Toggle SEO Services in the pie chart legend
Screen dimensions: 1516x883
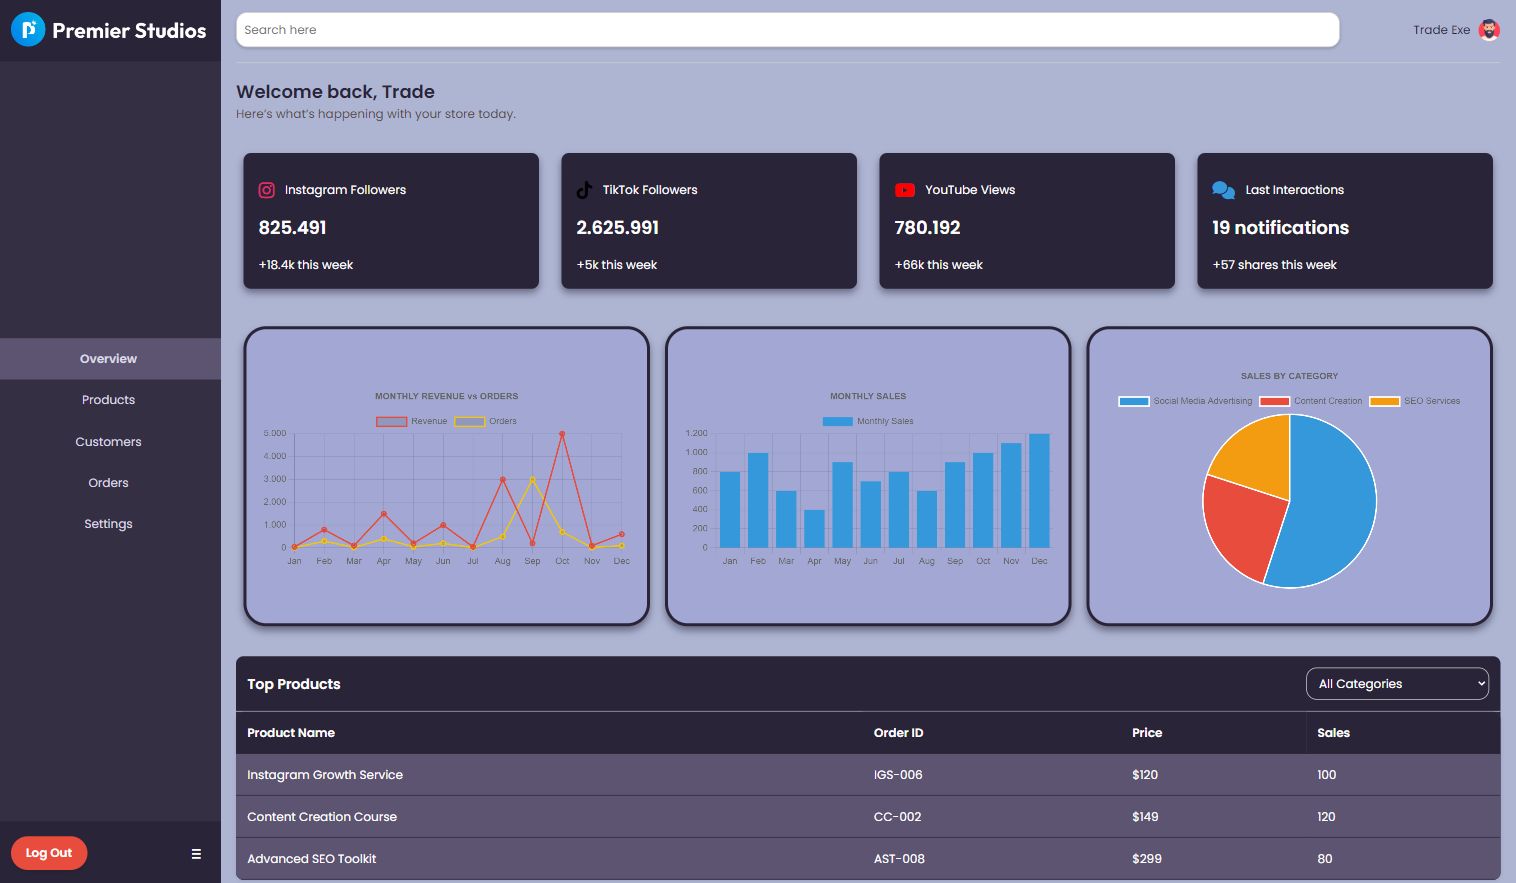click(1415, 400)
